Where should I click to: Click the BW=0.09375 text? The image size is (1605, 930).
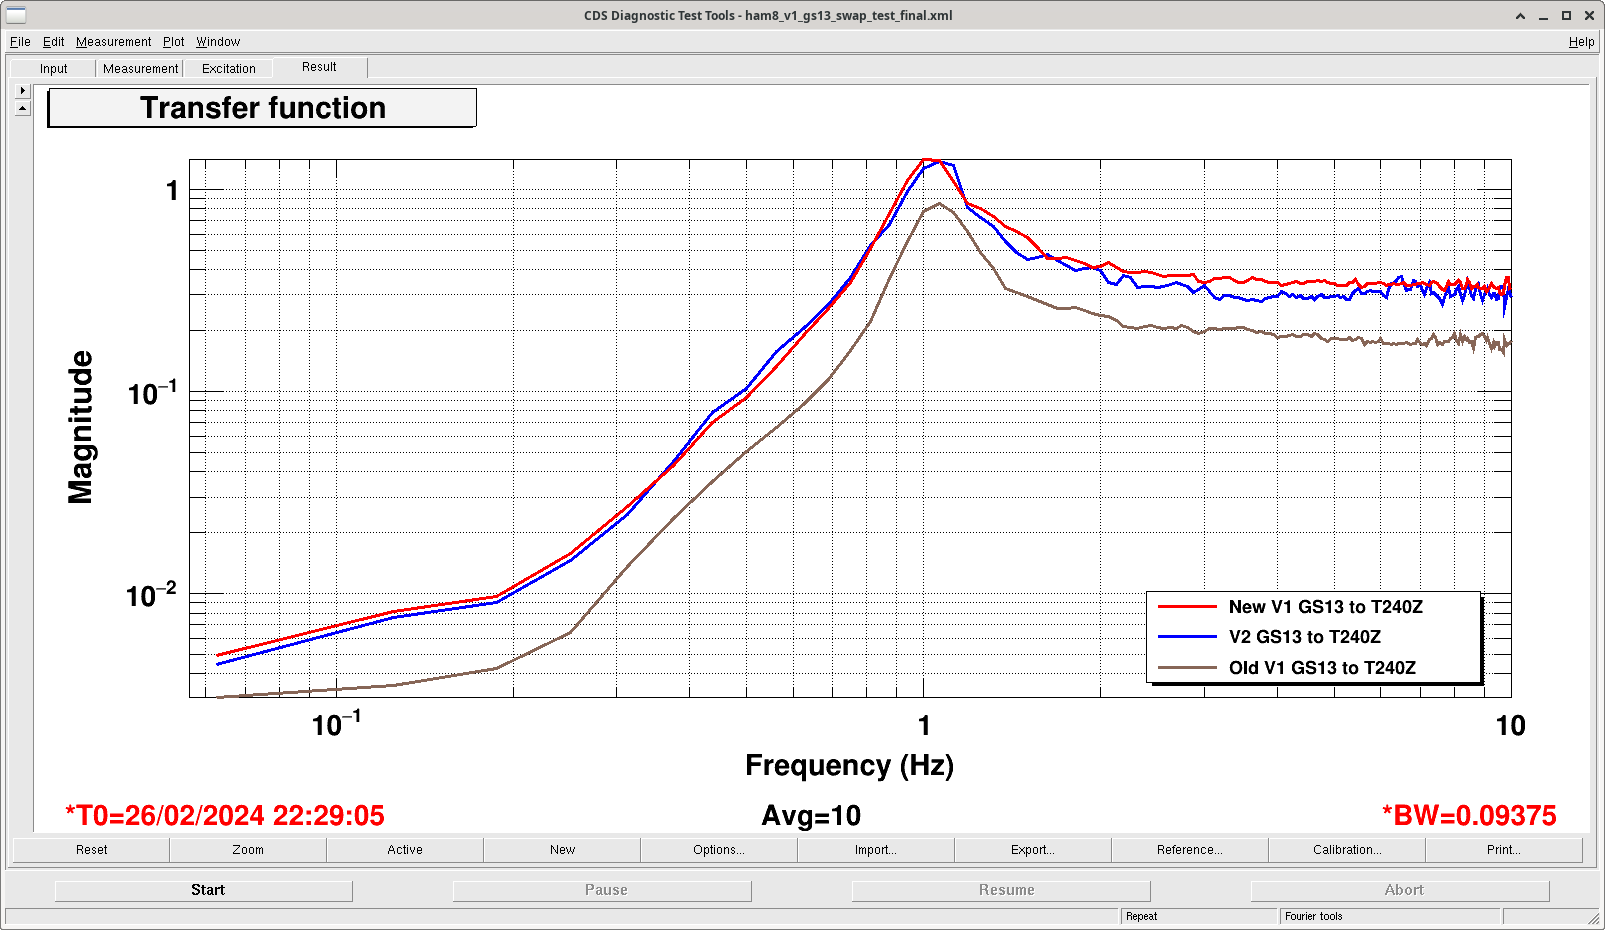click(1469, 816)
